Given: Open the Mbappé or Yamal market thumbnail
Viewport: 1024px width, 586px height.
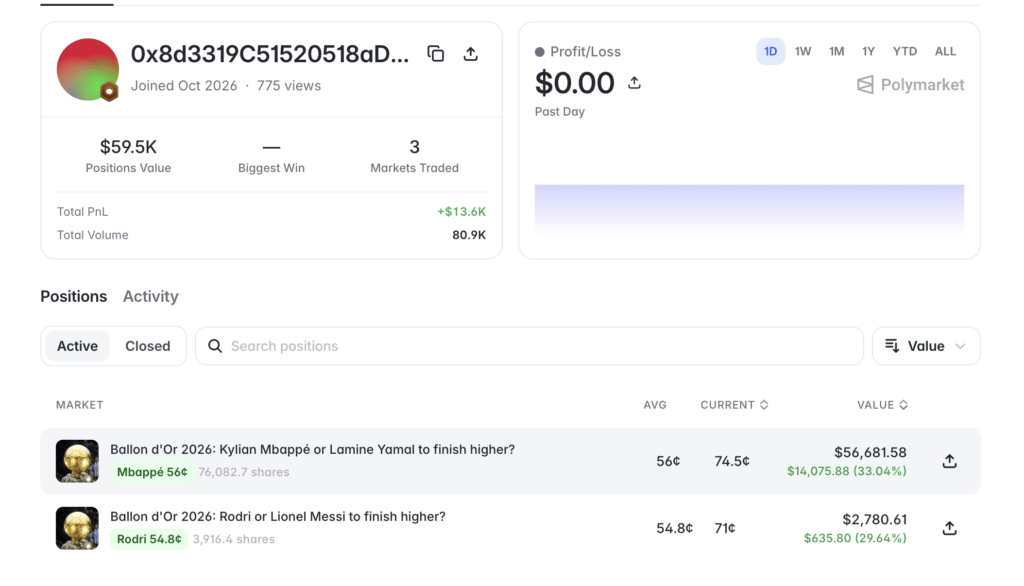Looking at the screenshot, I should tap(77, 461).
